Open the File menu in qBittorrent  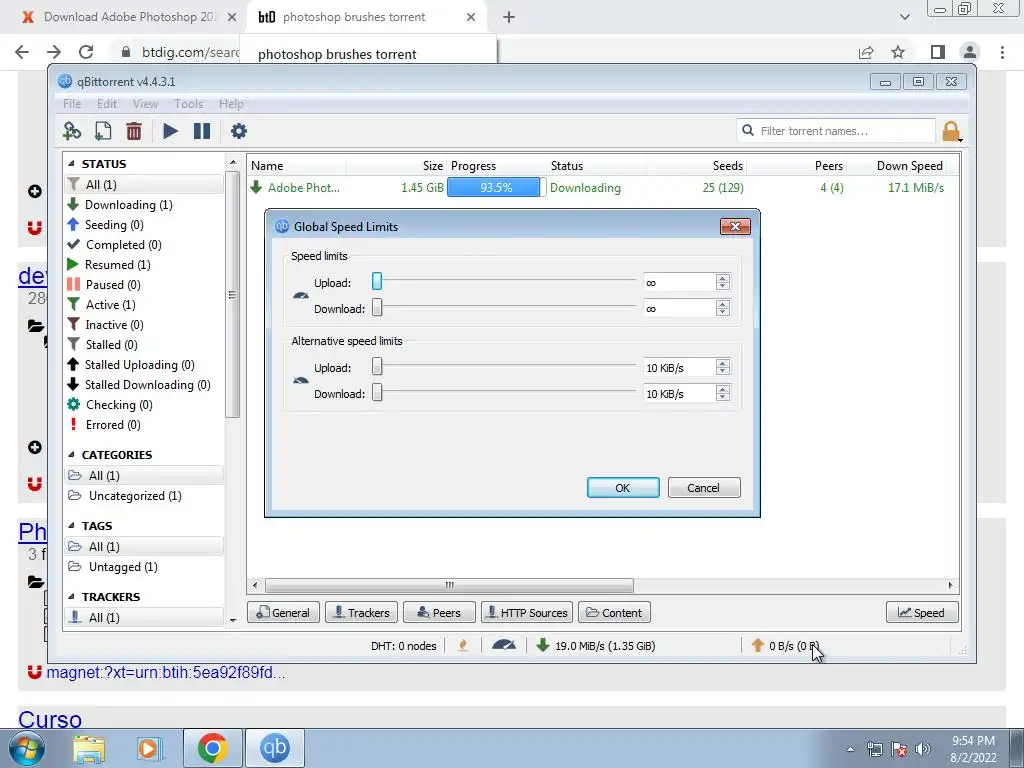tap(72, 104)
